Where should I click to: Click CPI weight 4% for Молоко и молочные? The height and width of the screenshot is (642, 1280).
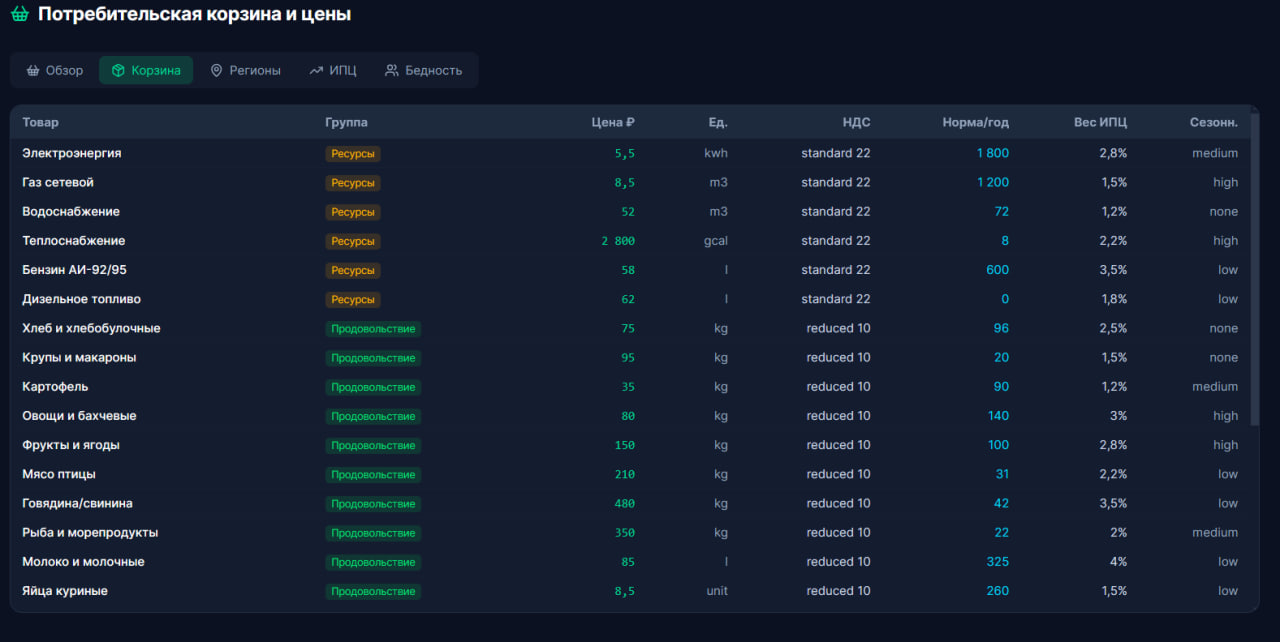pos(1117,562)
